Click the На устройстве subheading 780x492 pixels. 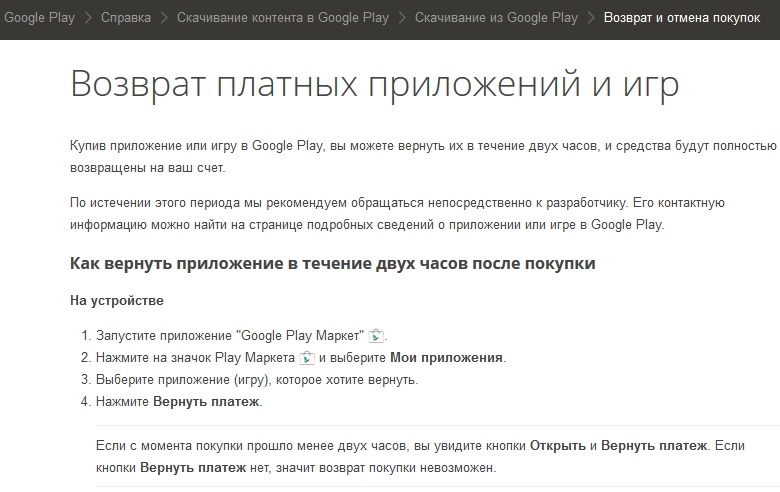pyautogui.click(x=117, y=300)
